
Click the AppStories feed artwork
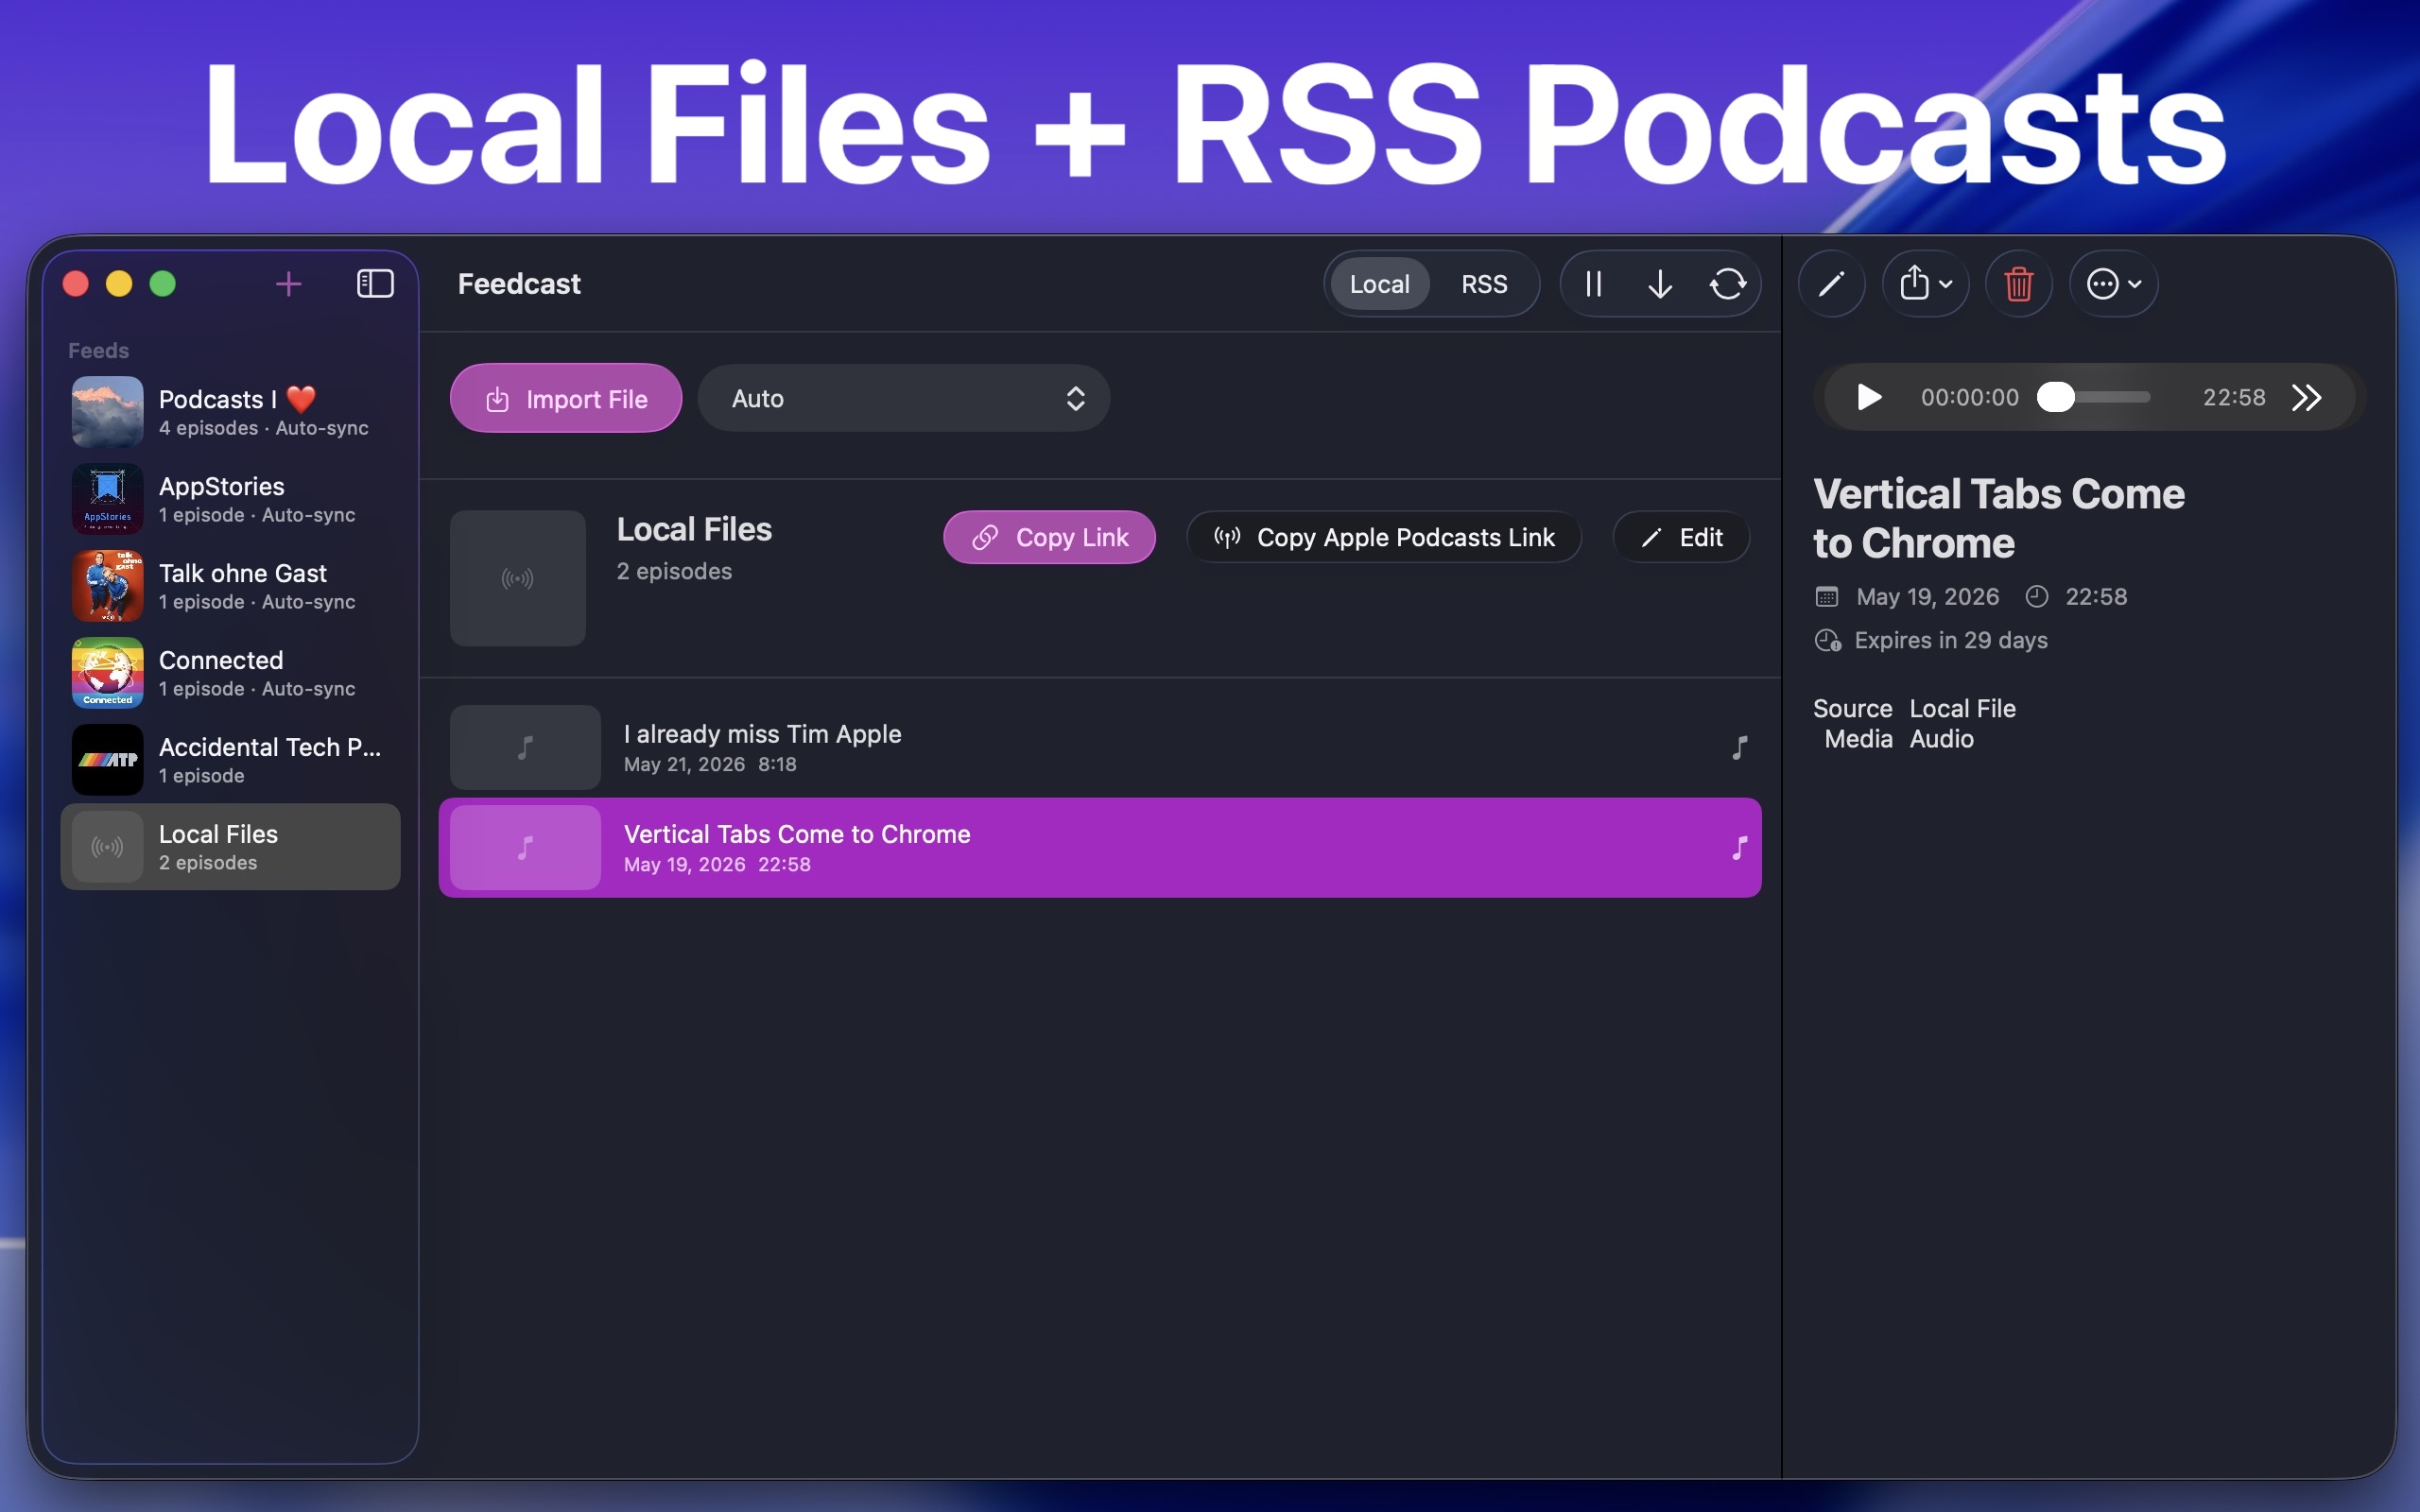(x=108, y=499)
